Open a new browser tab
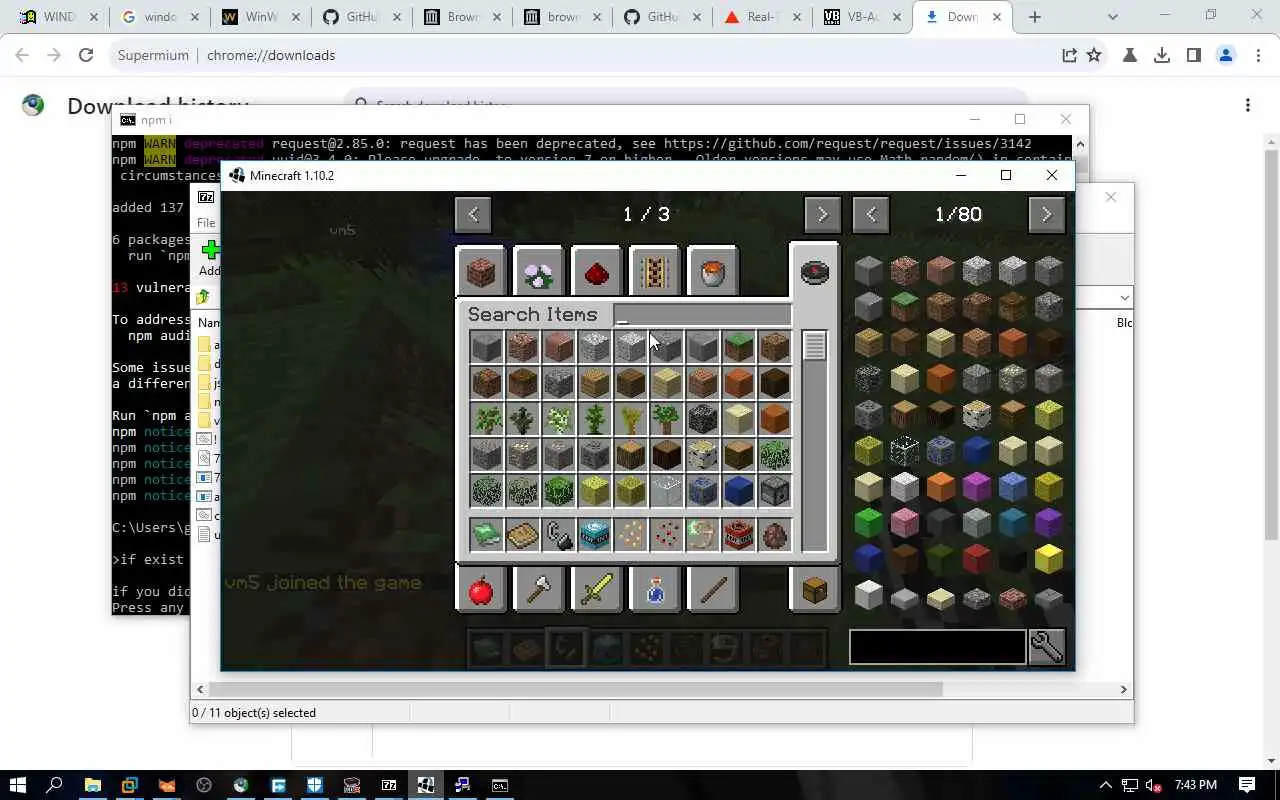 click(1035, 17)
